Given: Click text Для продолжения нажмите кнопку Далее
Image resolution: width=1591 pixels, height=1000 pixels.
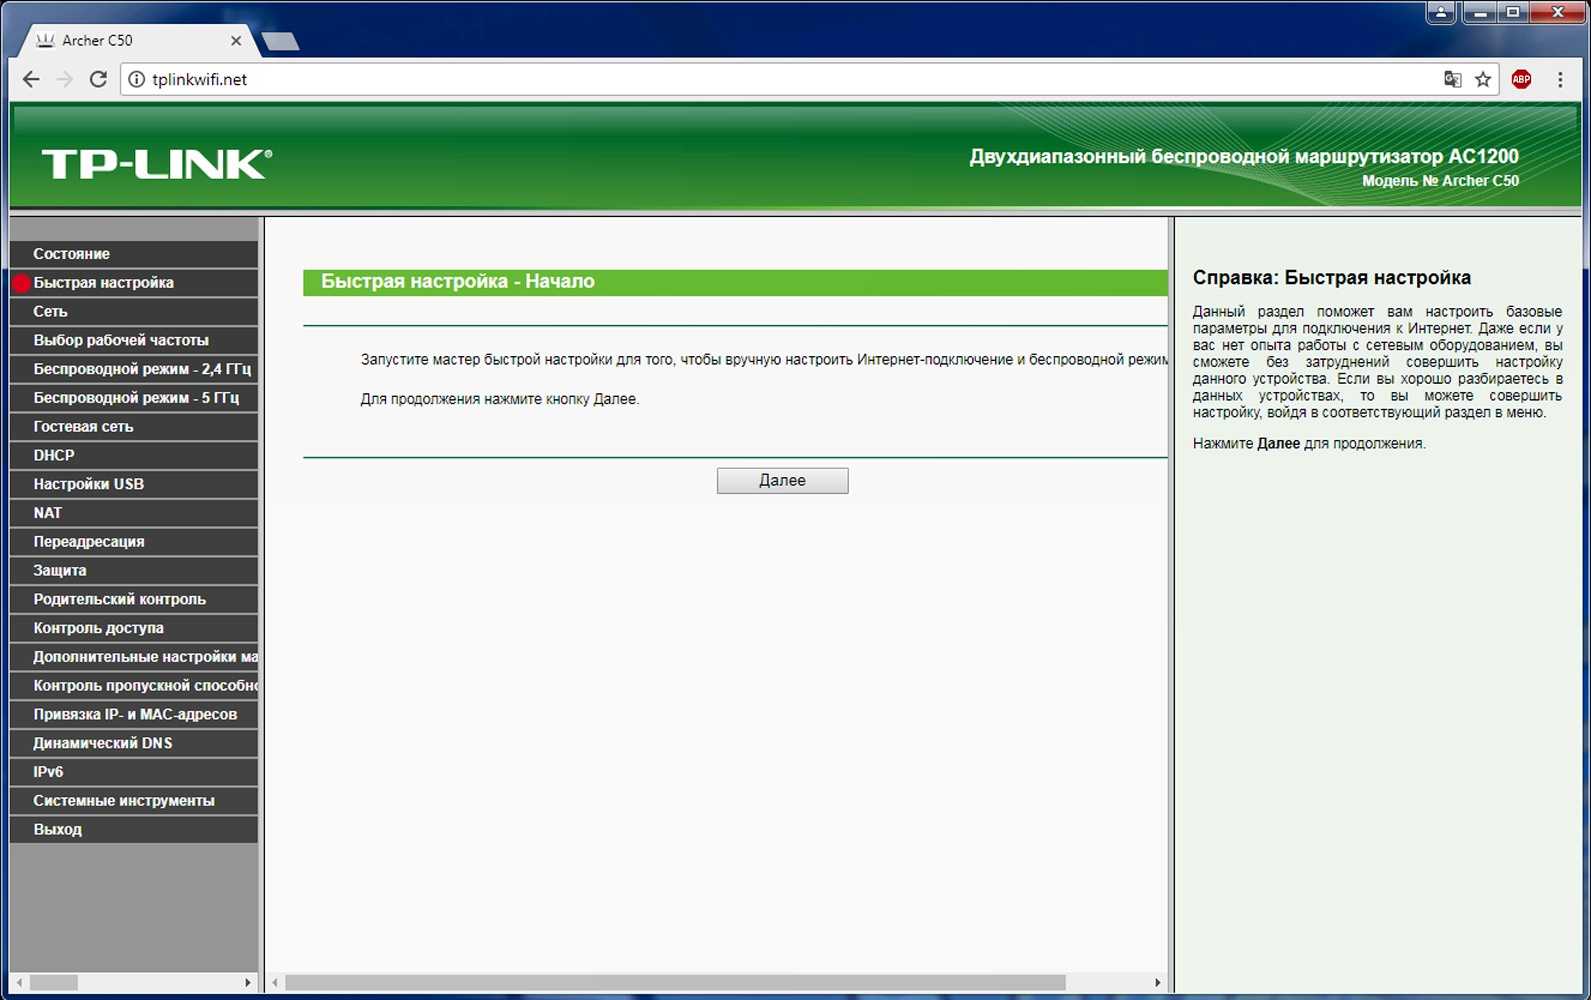Looking at the screenshot, I should [x=500, y=399].
